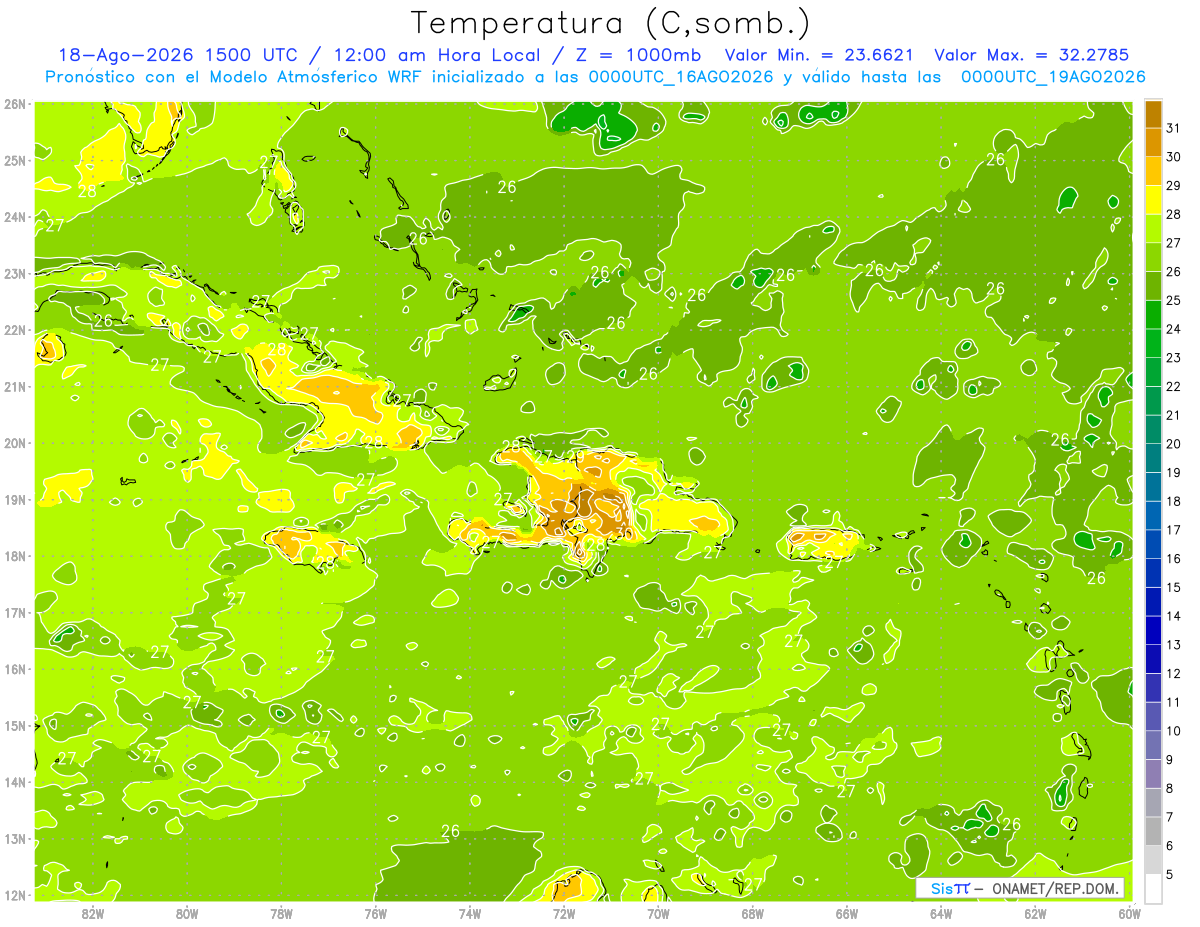
Task: Click the 64W longitude axis label
Action: [x=941, y=913]
